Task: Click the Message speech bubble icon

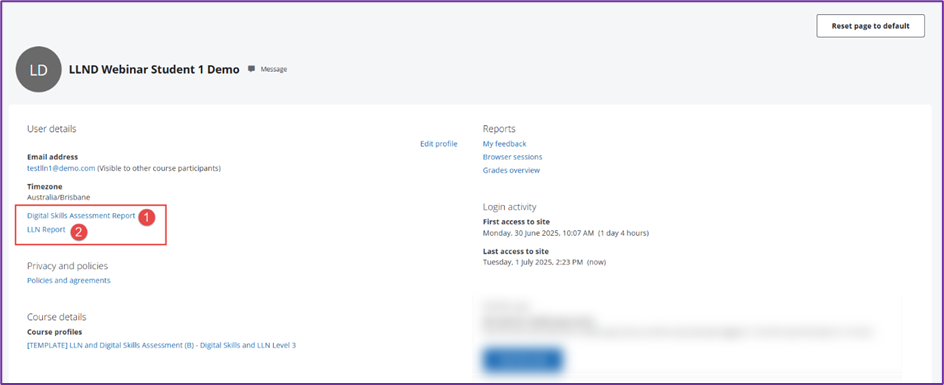Action: point(251,69)
